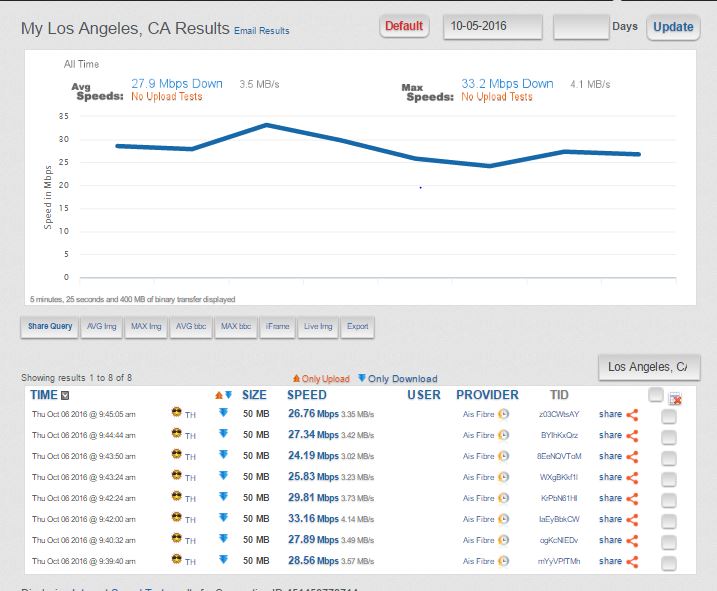Click the share icon for the 26.76 Mbps result
This screenshot has height=591, width=717.
tap(632, 414)
